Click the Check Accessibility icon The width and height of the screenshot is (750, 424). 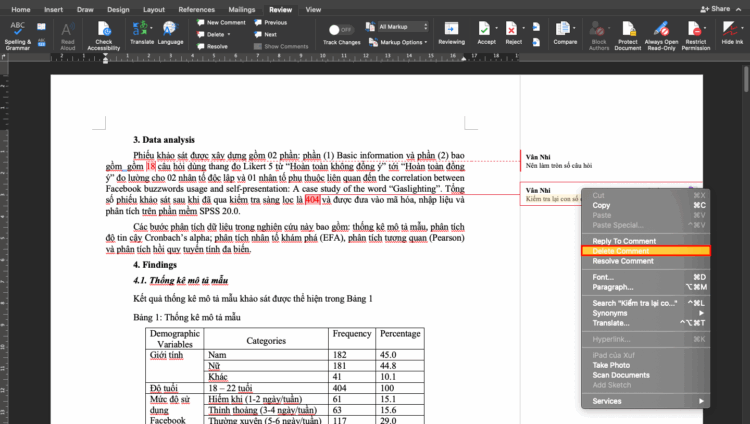coord(104,30)
